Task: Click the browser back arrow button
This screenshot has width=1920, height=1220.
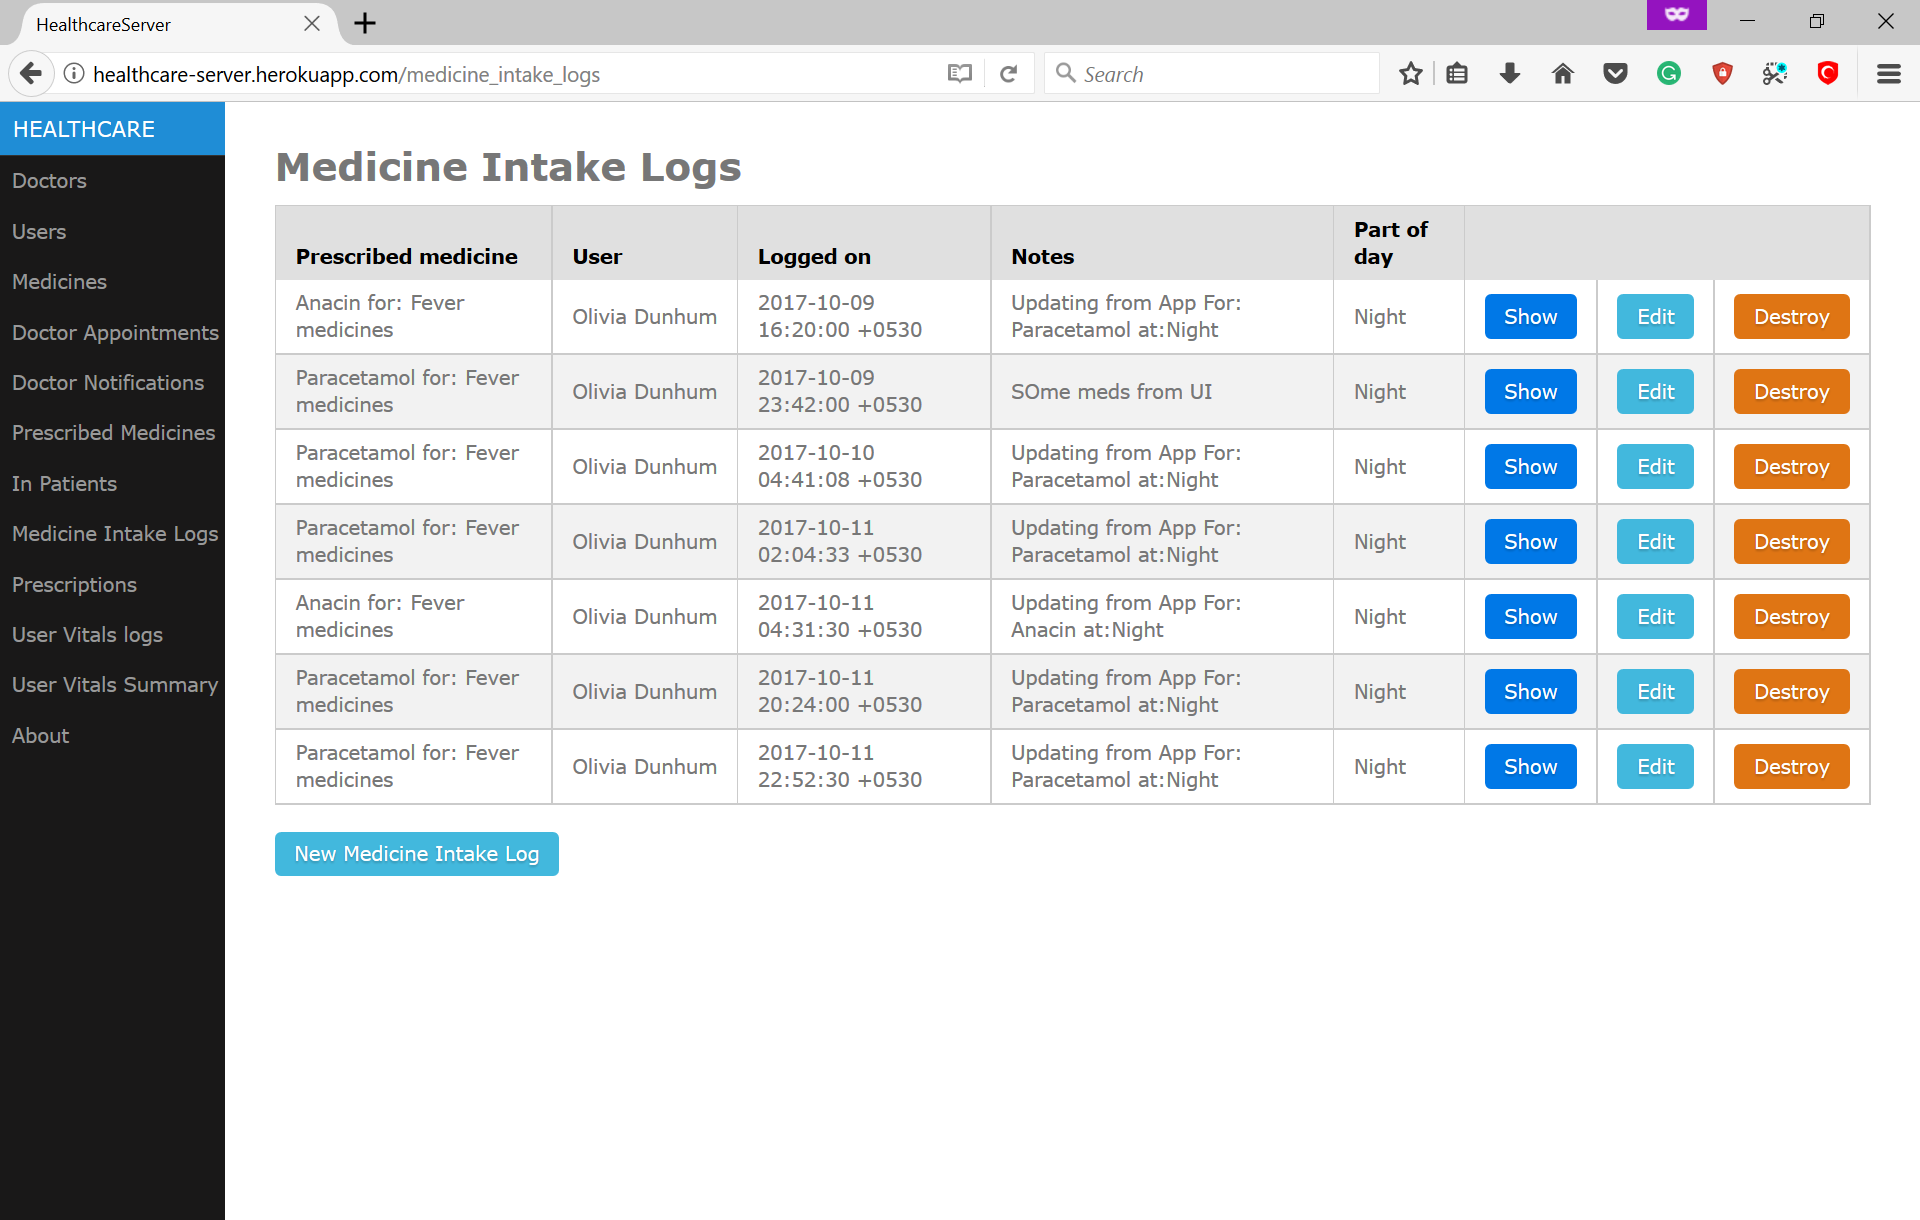Action: pyautogui.click(x=31, y=74)
